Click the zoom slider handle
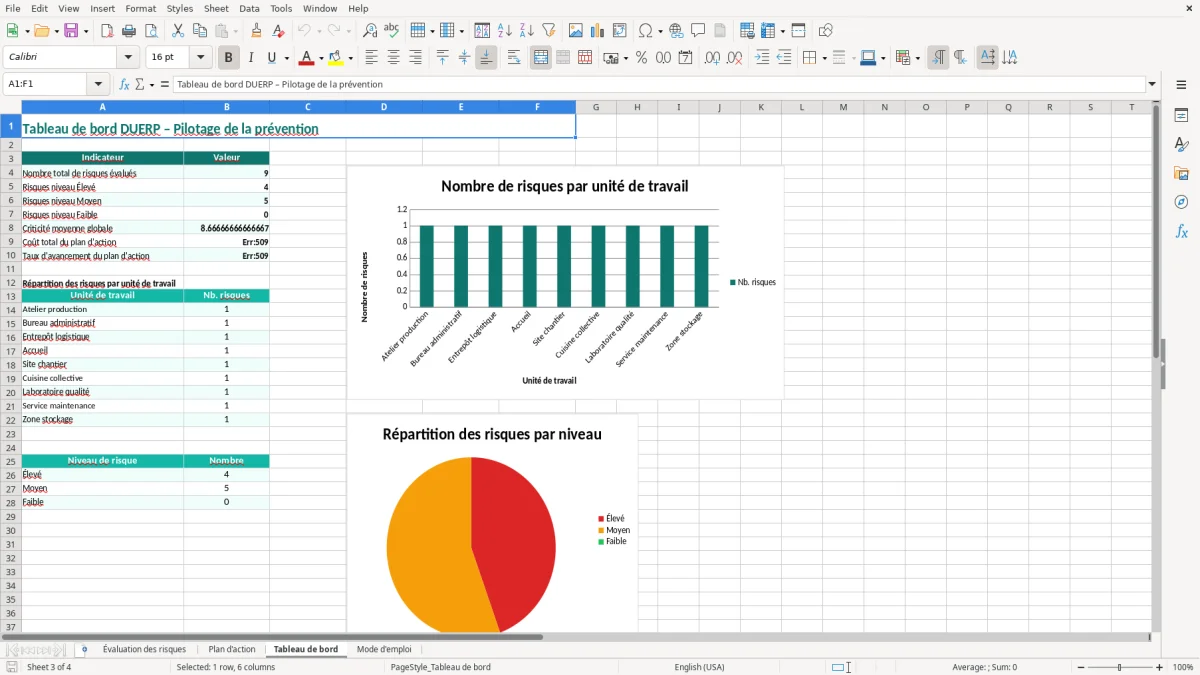Image resolution: width=1200 pixels, height=675 pixels. point(1120,667)
